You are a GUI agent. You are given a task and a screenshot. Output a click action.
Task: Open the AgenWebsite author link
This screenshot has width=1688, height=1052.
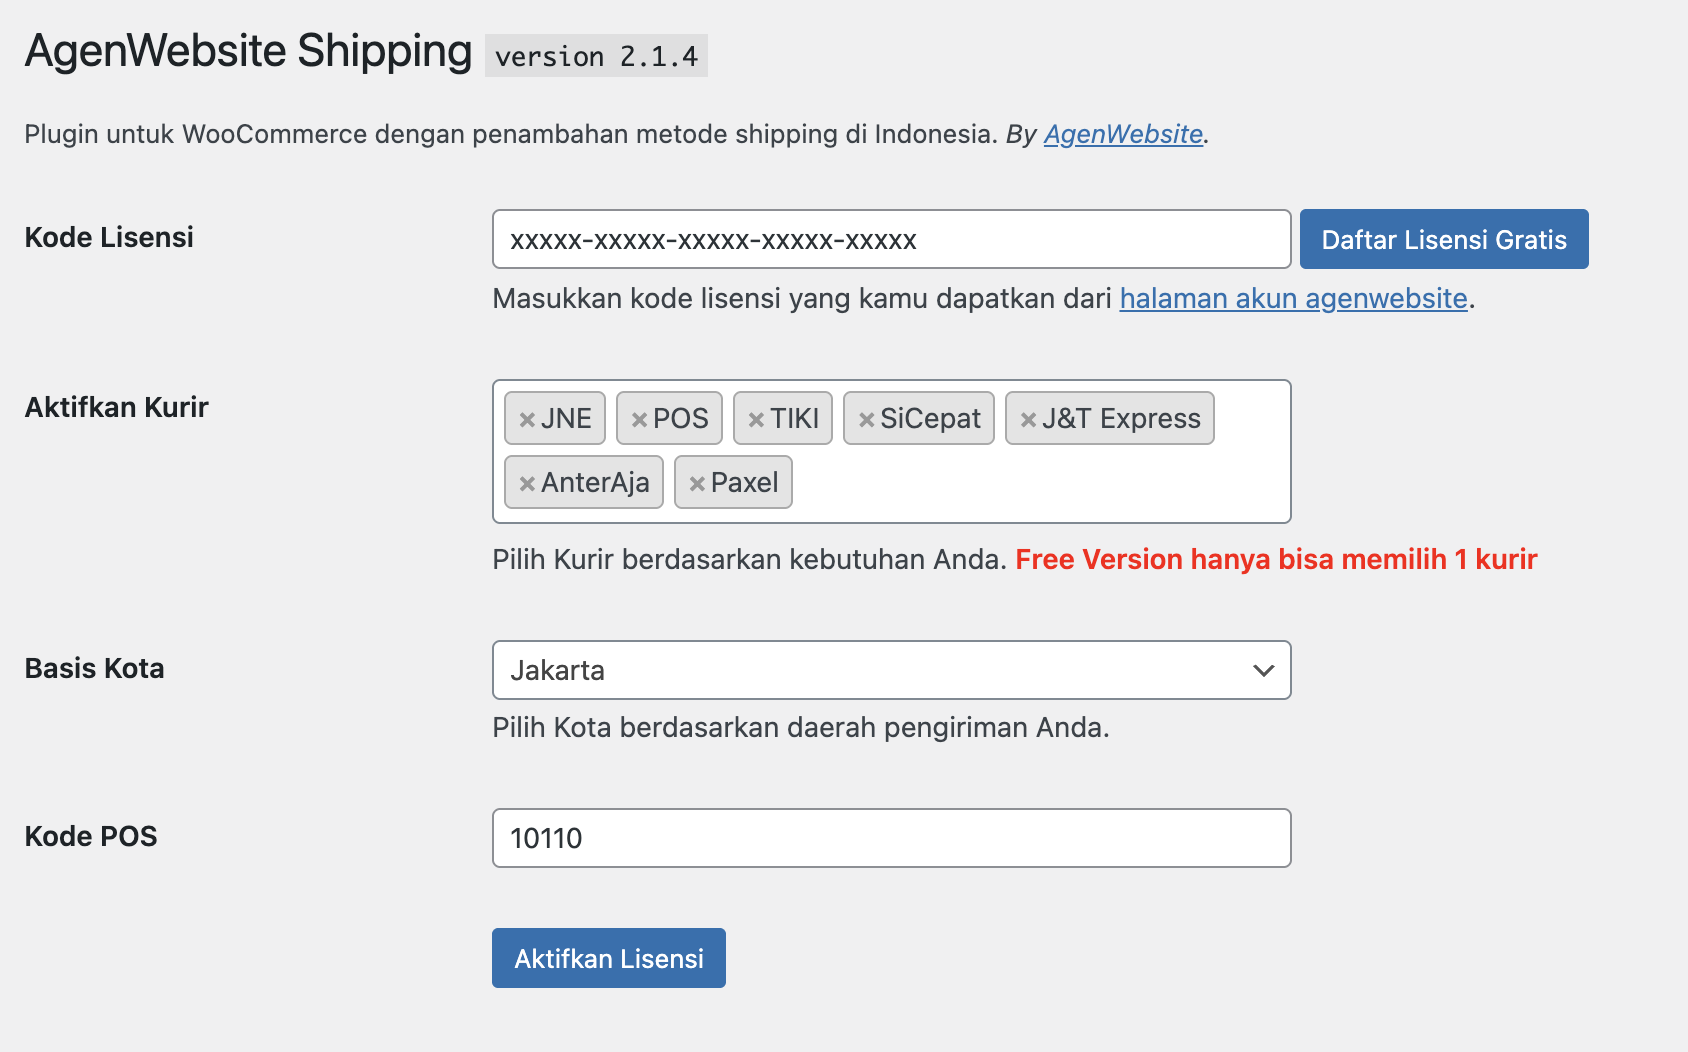(x=1123, y=134)
